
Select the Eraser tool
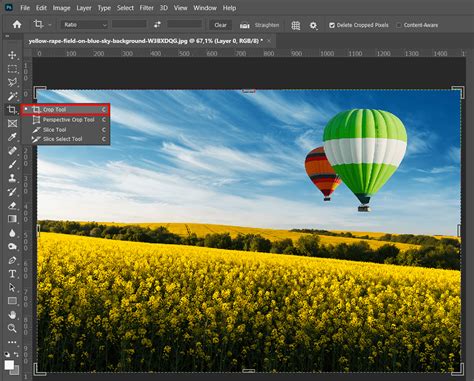(x=12, y=205)
